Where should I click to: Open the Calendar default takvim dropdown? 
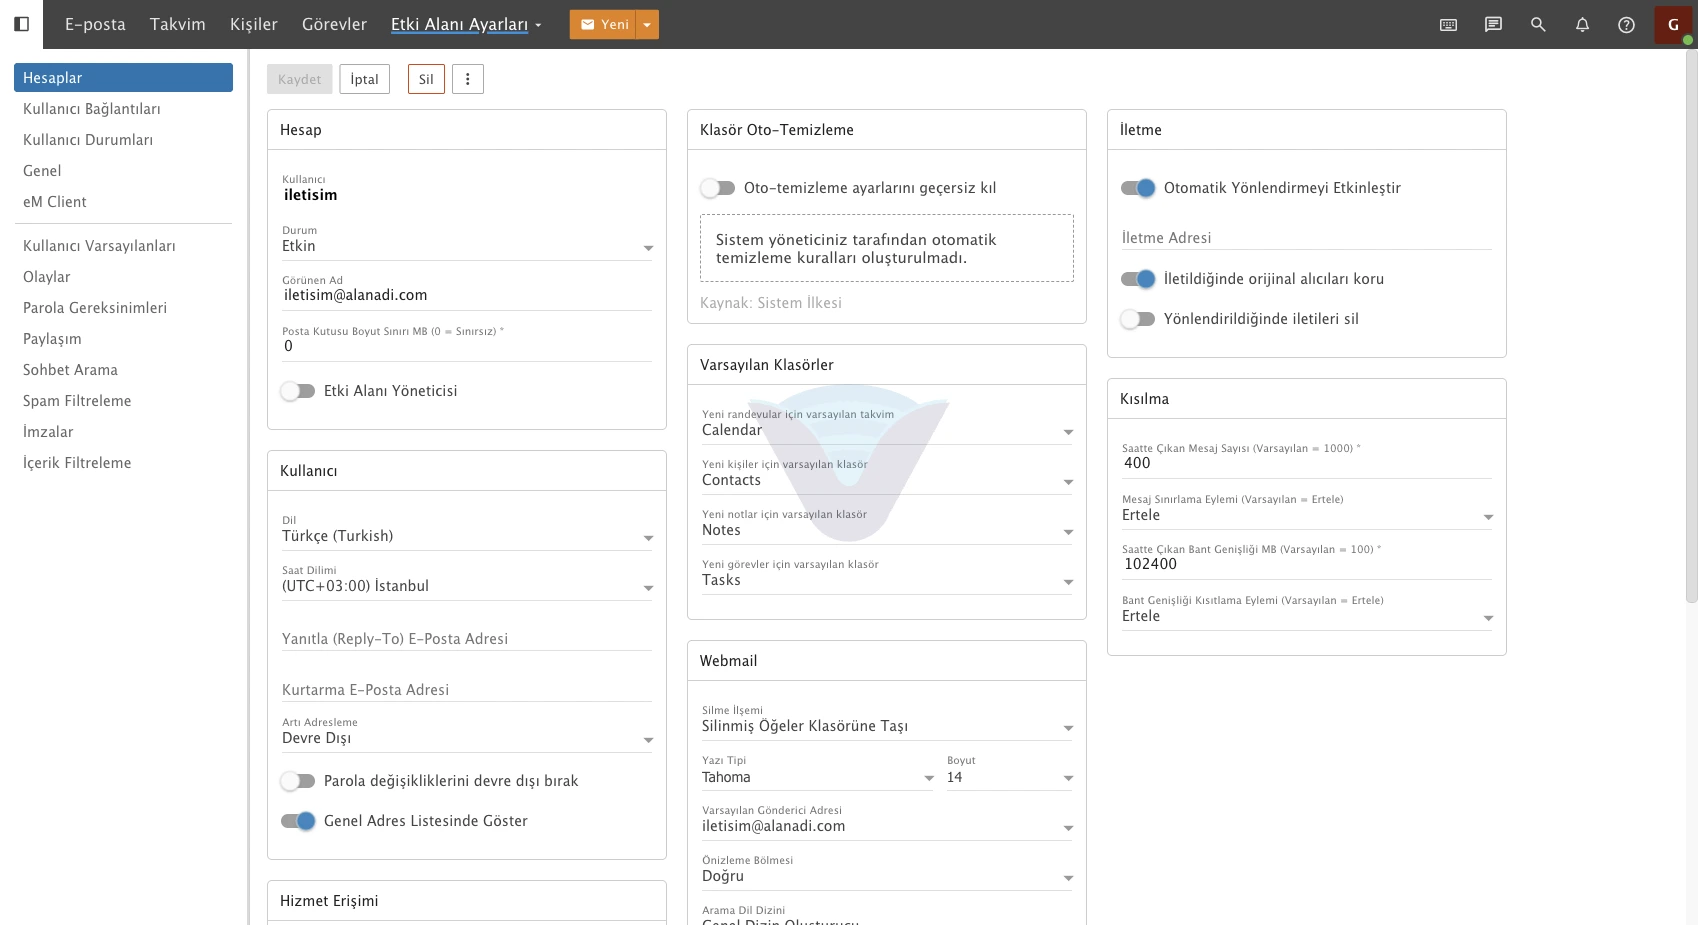(x=887, y=430)
